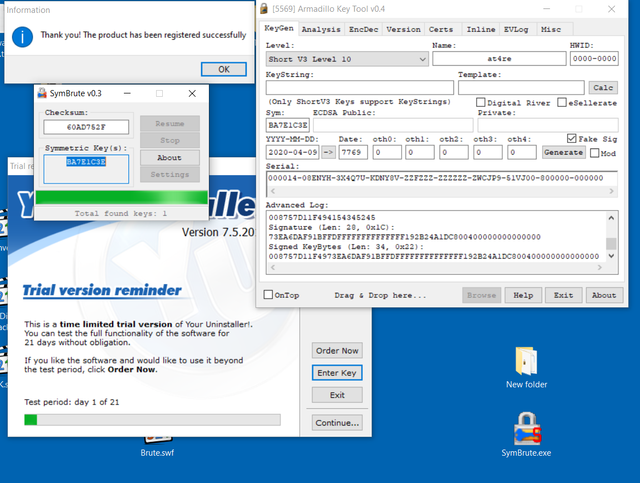
Task: Open the Version tab
Action: (x=403, y=29)
